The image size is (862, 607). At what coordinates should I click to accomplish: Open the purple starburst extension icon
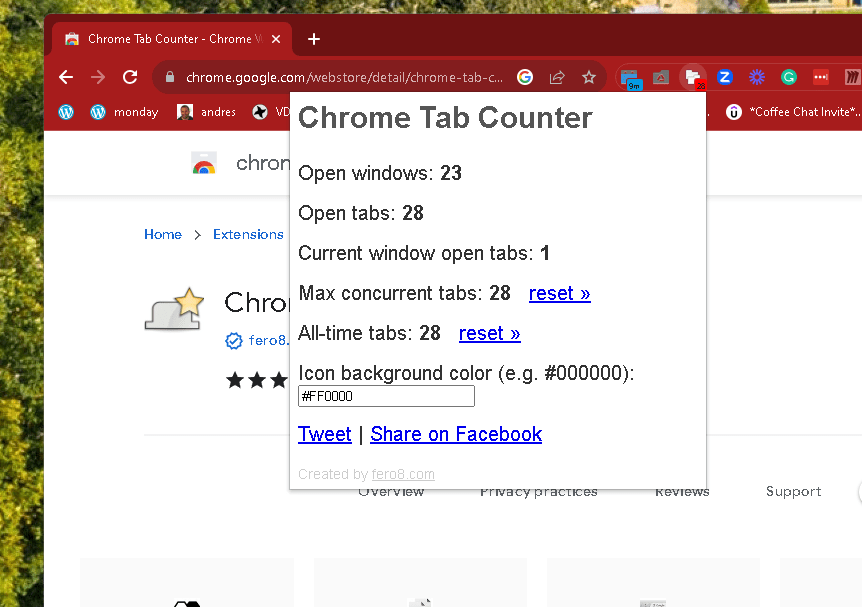[757, 77]
